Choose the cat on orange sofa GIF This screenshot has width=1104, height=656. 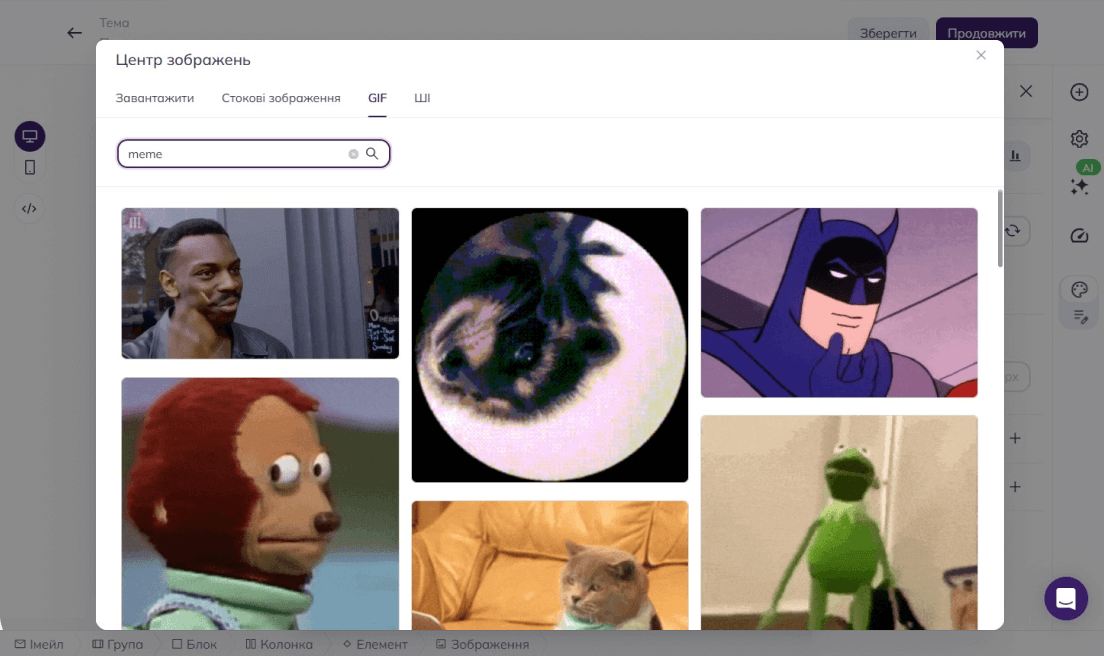pos(550,566)
